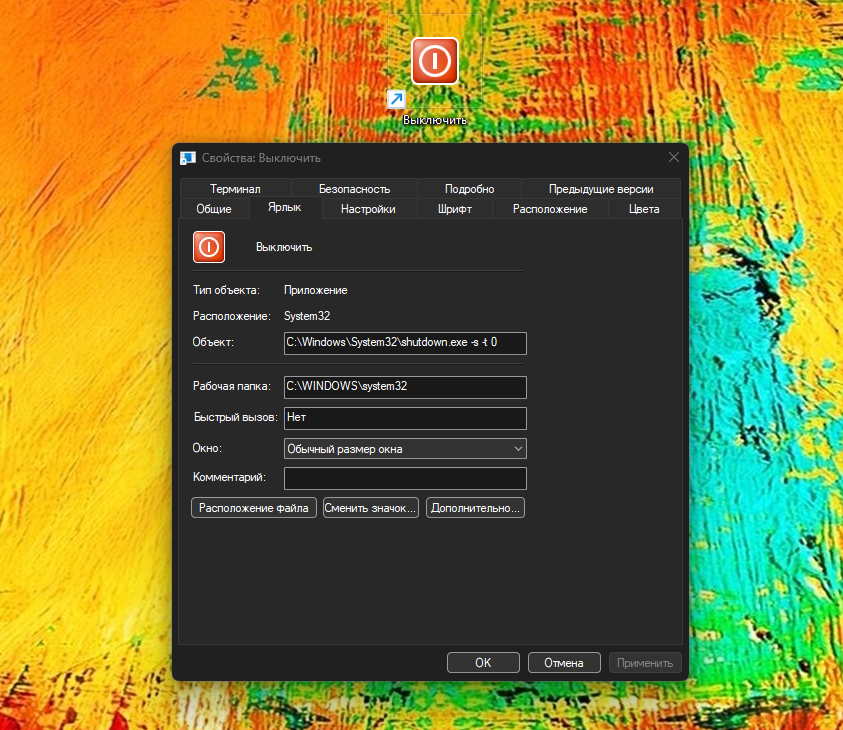Open Дополнительно... advanced options

click(x=475, y=508)
